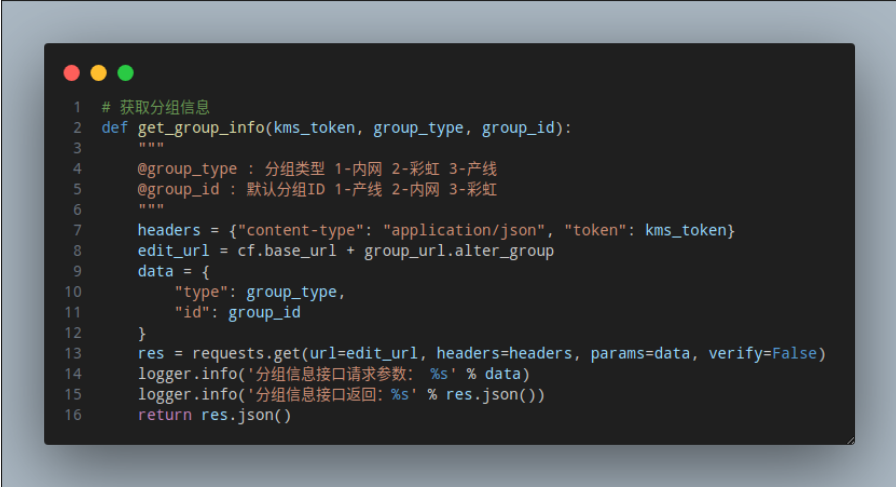Click the @group_type docstring line
Screen dimensions: 896x487
pos(317,169)
